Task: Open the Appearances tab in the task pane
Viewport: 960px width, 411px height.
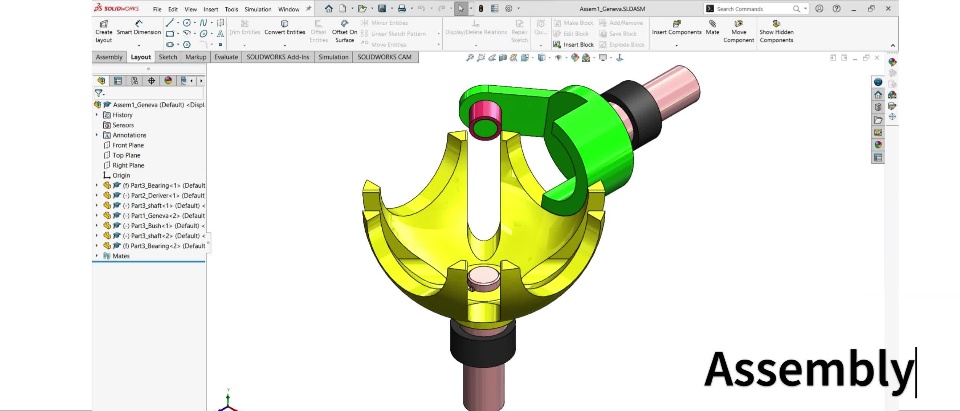Action: 878,145
